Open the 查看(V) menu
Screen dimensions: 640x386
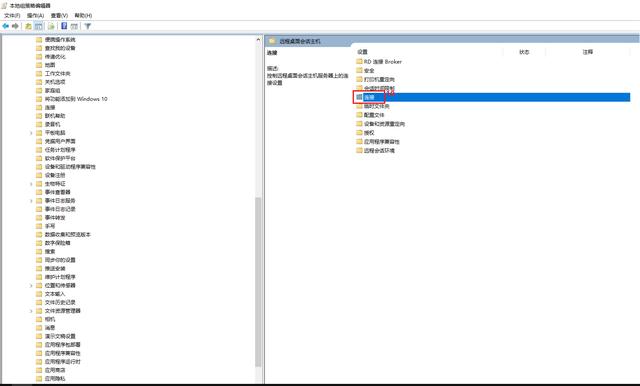pyautogui.click(x=59, y=16)
